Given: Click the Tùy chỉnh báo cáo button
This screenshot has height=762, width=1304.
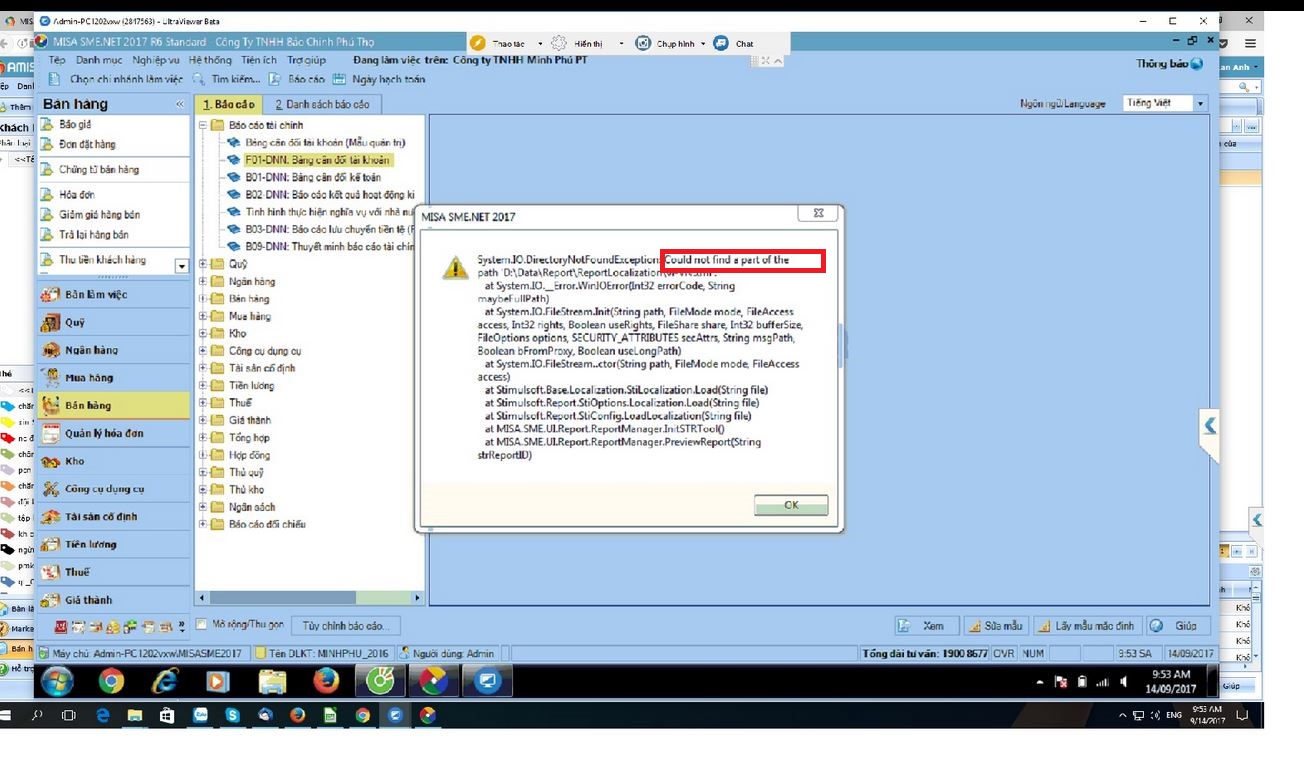Looking at the screenshot, I should click(x=346, y=626).
